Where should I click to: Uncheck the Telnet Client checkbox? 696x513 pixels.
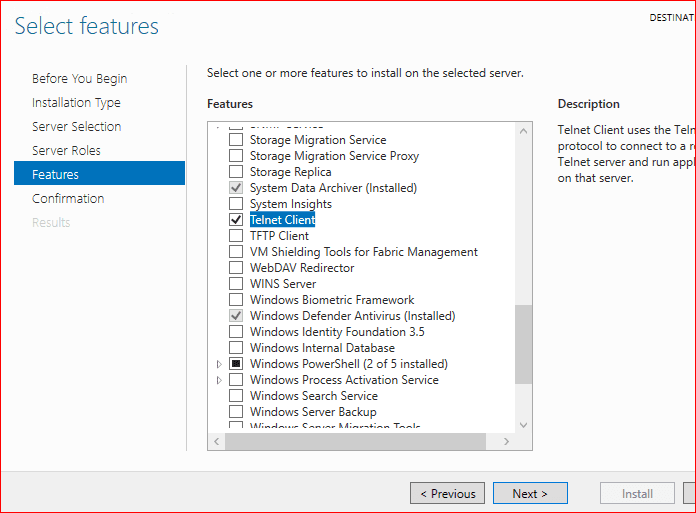pyautogui.click(x=236, y=220)
